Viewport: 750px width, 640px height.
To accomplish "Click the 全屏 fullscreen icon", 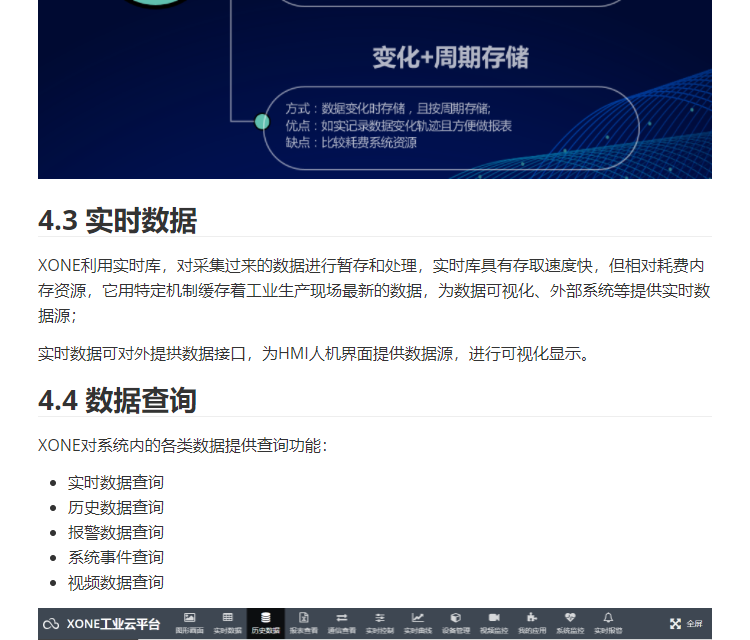I will (x=675, y=624).
